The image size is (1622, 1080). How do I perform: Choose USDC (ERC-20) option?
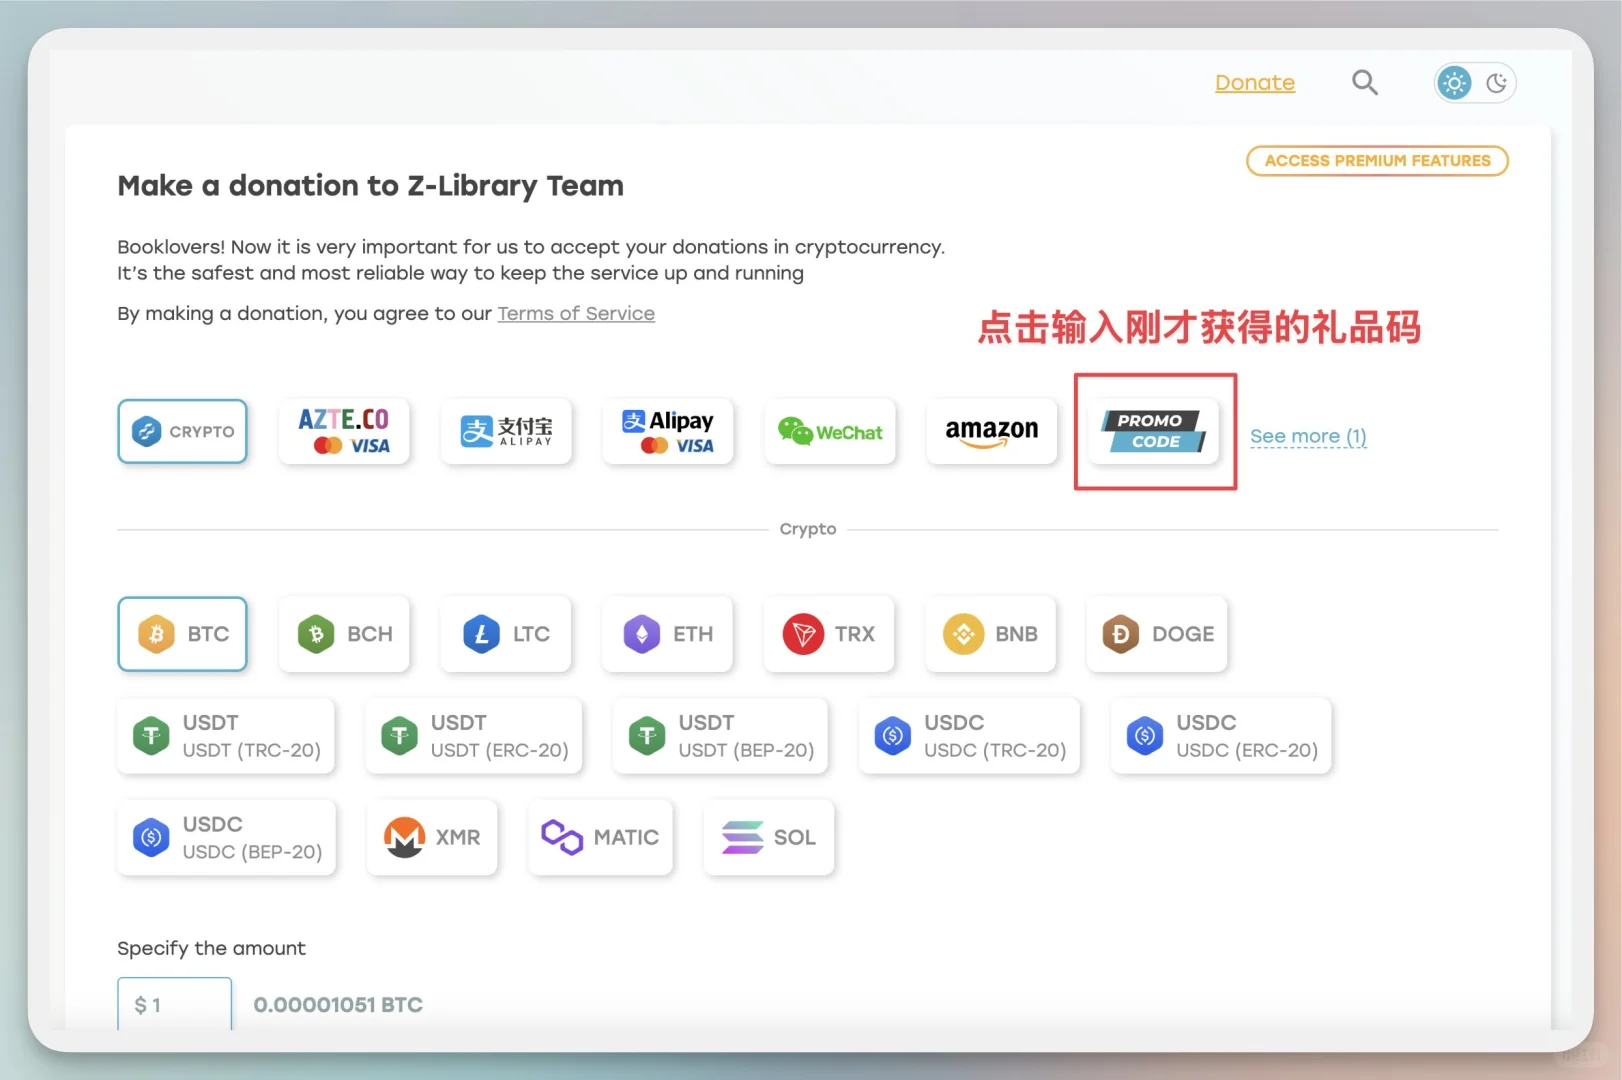click(1222, 736)
